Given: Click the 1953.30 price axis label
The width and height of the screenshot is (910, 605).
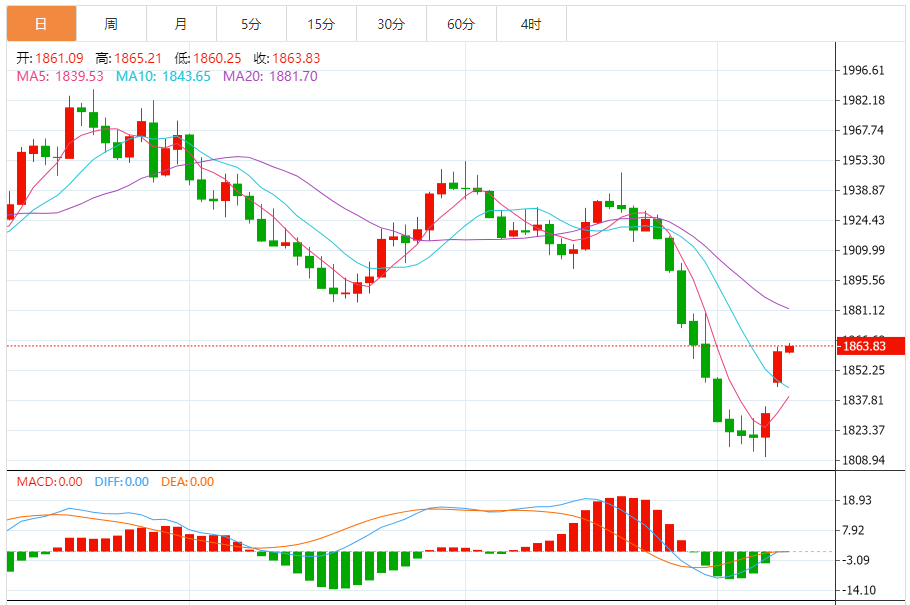Looking at the screenshot, I should (x=864, y=160).
